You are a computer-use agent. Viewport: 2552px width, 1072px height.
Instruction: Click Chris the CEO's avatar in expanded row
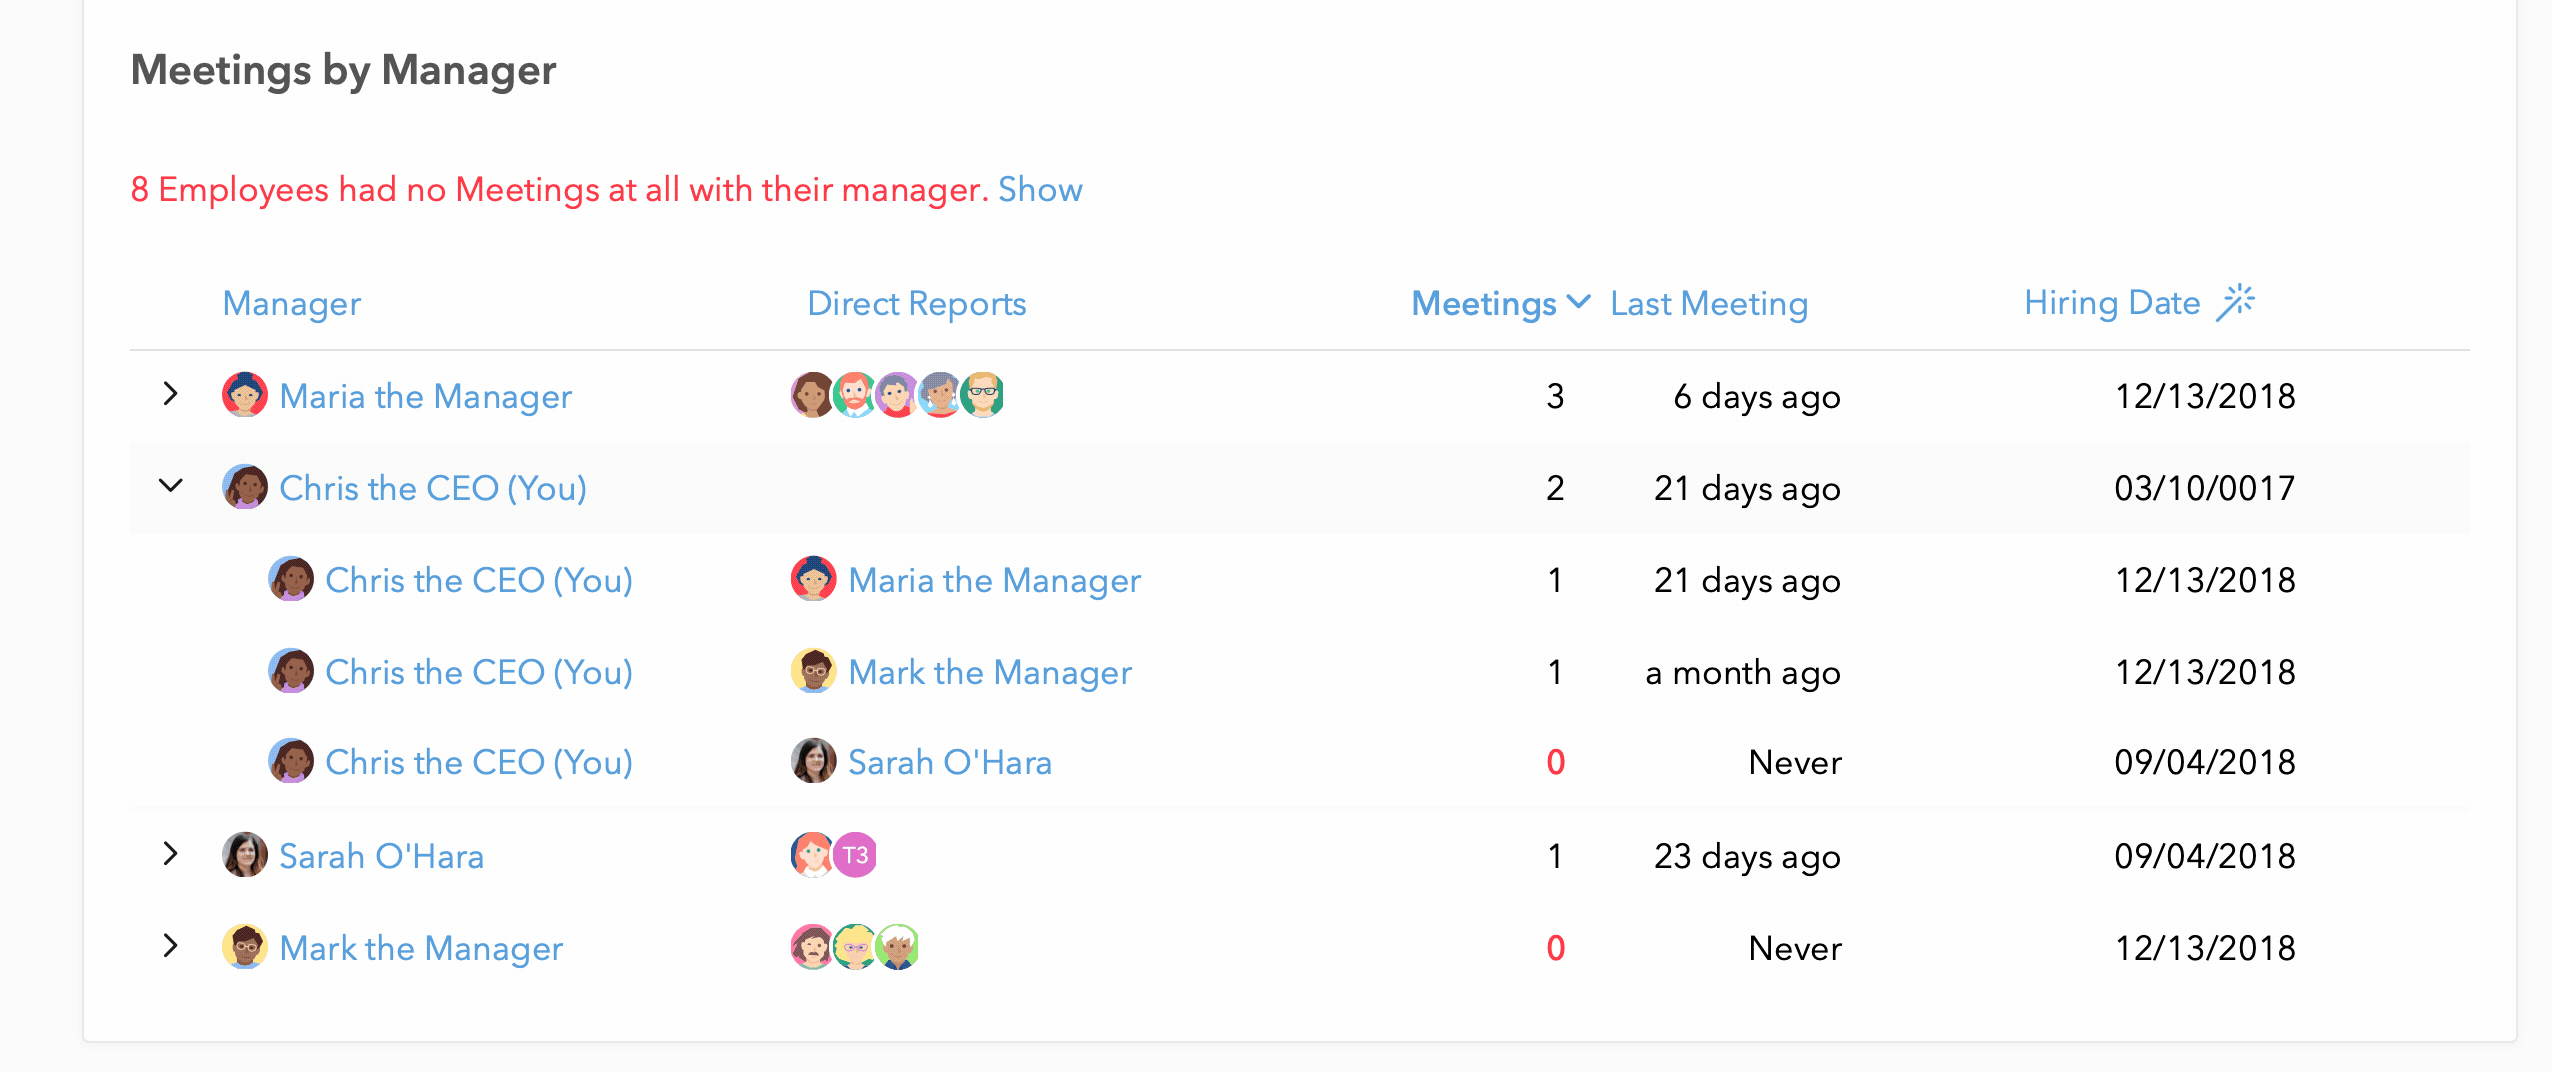pos(244,486)
